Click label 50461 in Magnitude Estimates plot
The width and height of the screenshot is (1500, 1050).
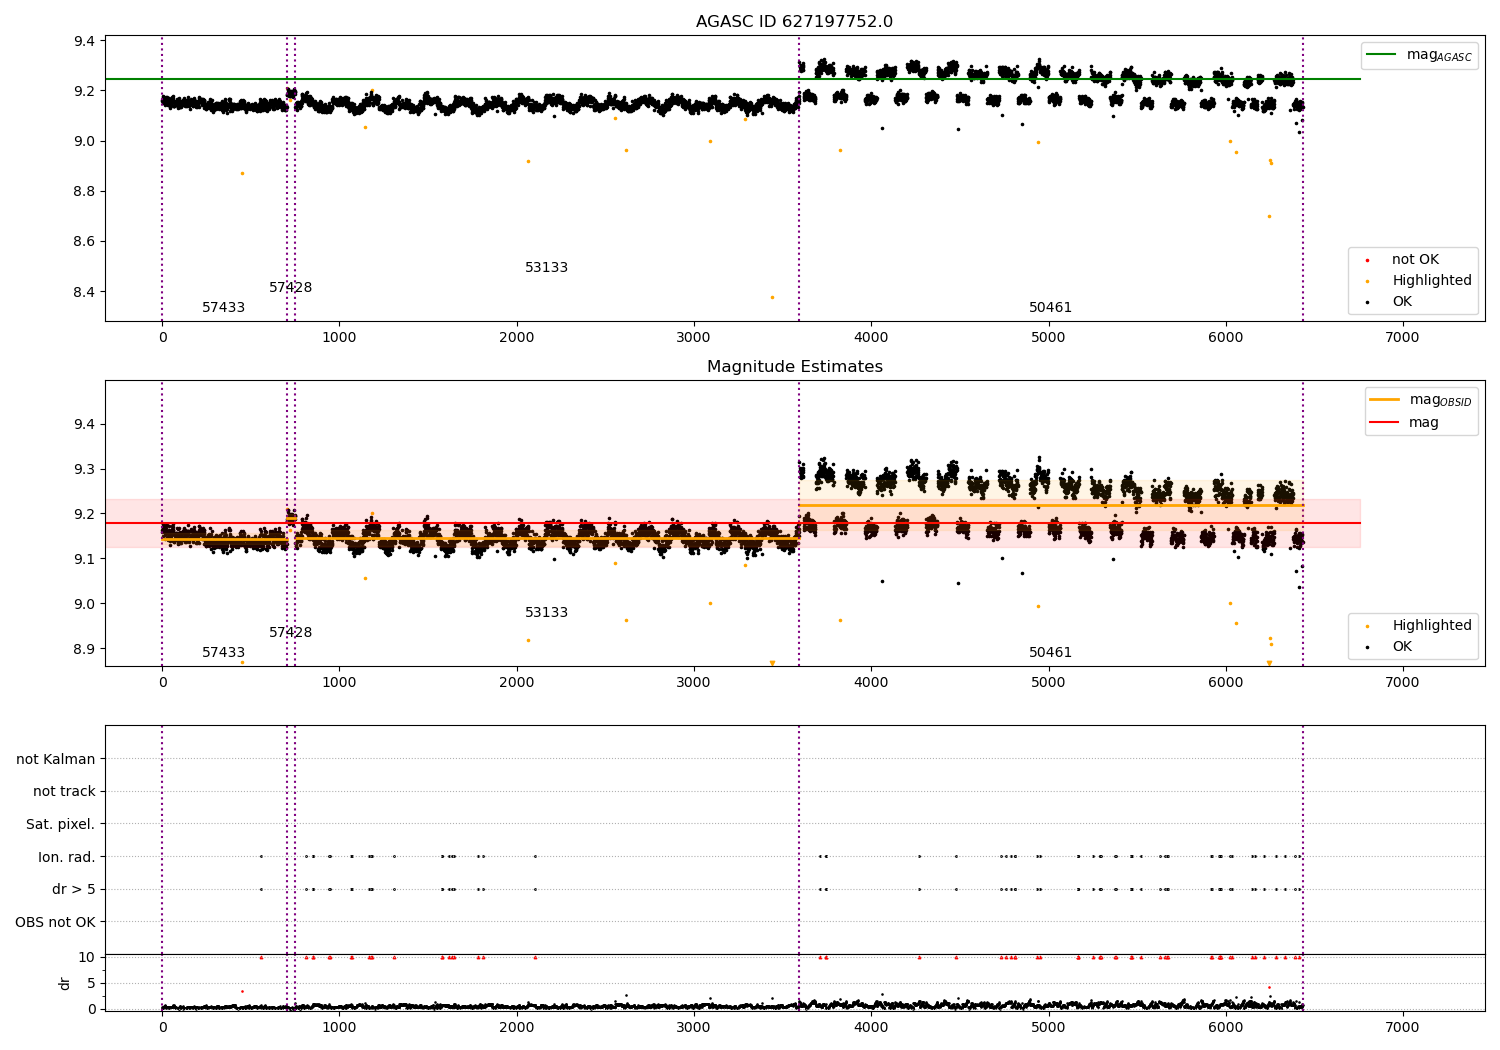click(x=1050, y=653)
